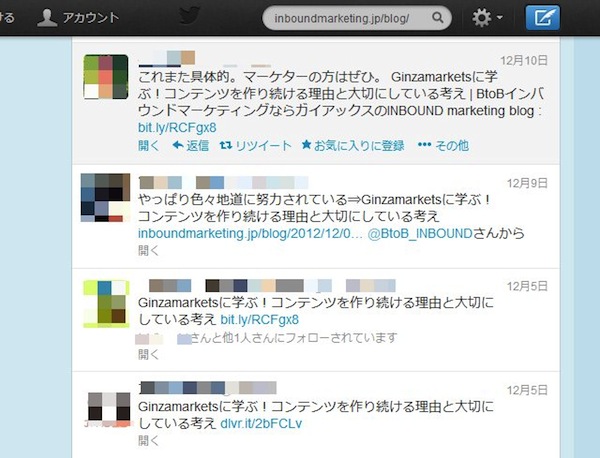Screen dimensions: 600x458
Task: Open the settings gear dropdown
Action: pyautogui.click(x=487, y=18)
